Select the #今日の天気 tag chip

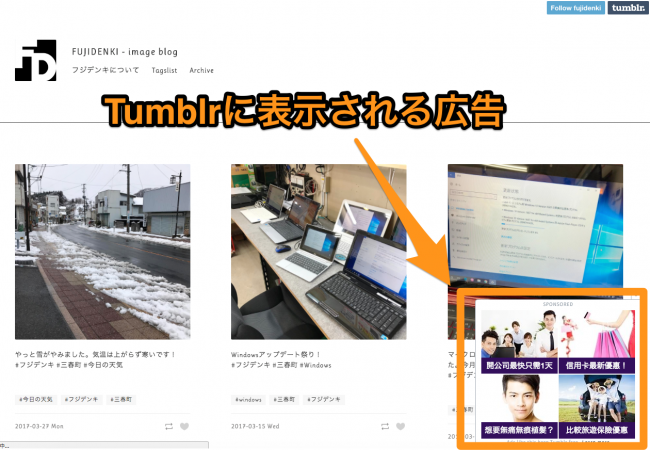[37, 399]
